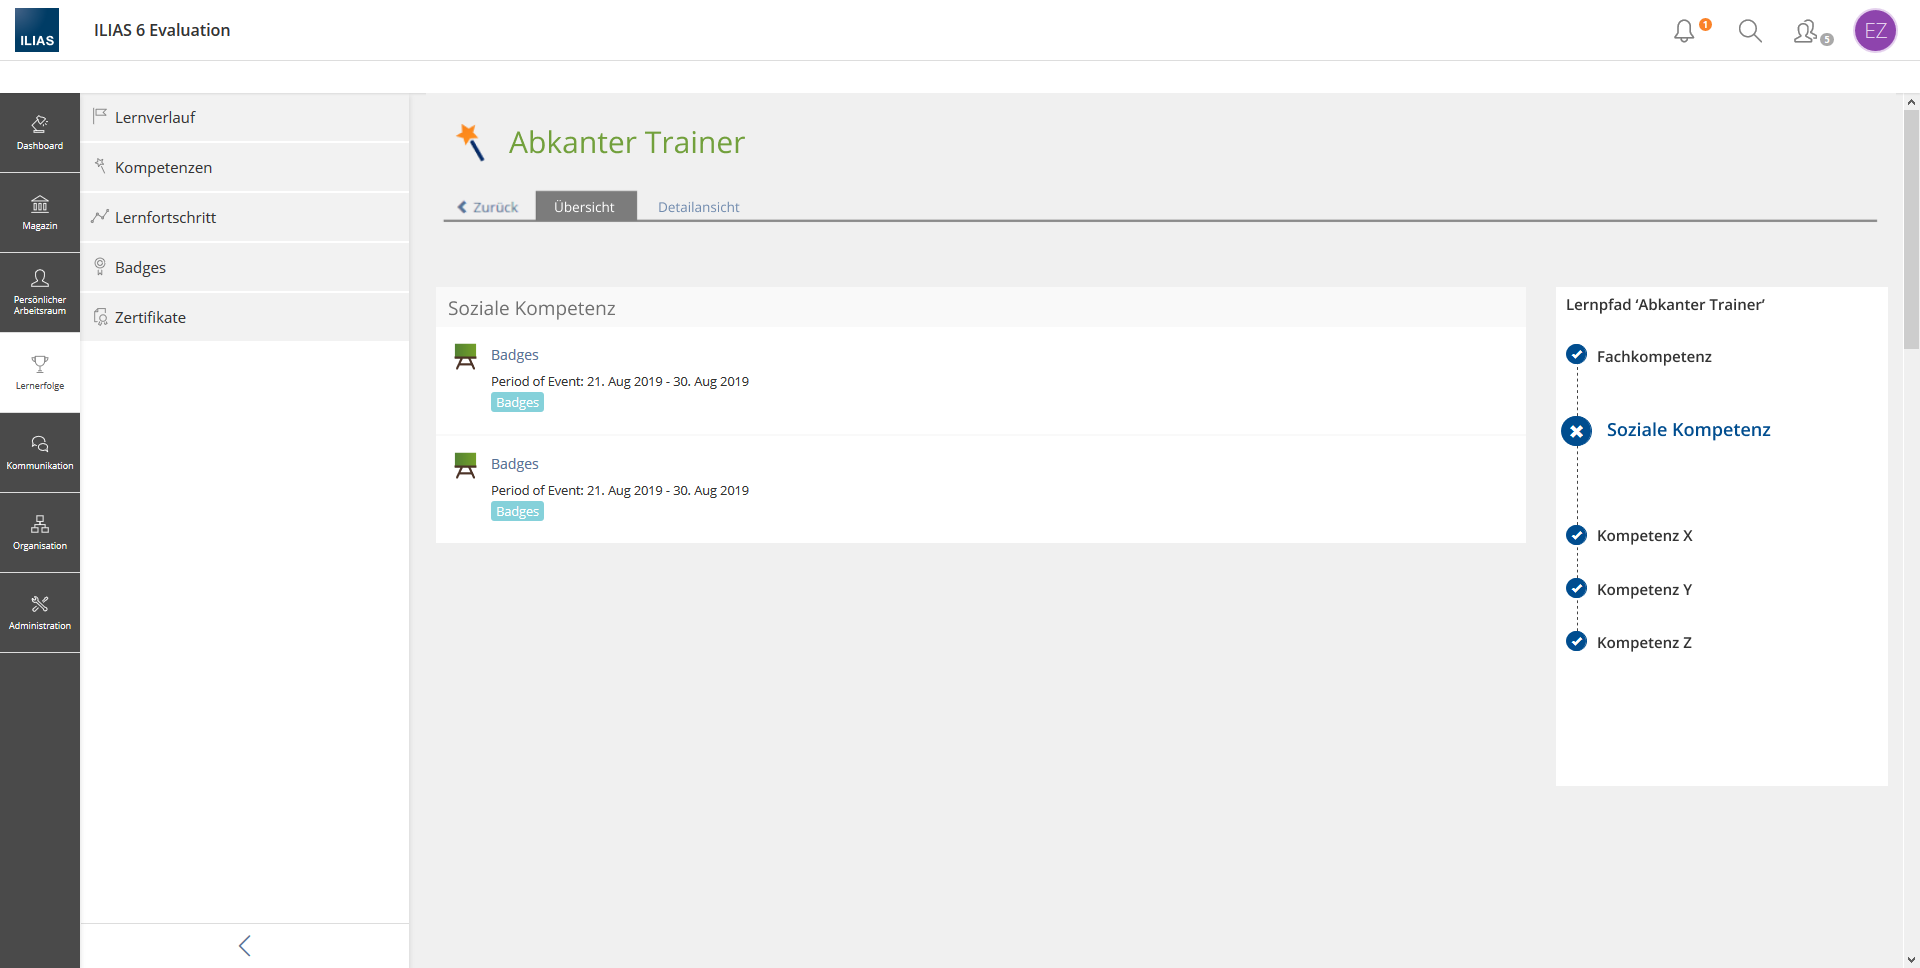Open Organisation in the main bar
Image resolution: width=1920 pixels, height=968 pixels.
click(x=40, y=533)
